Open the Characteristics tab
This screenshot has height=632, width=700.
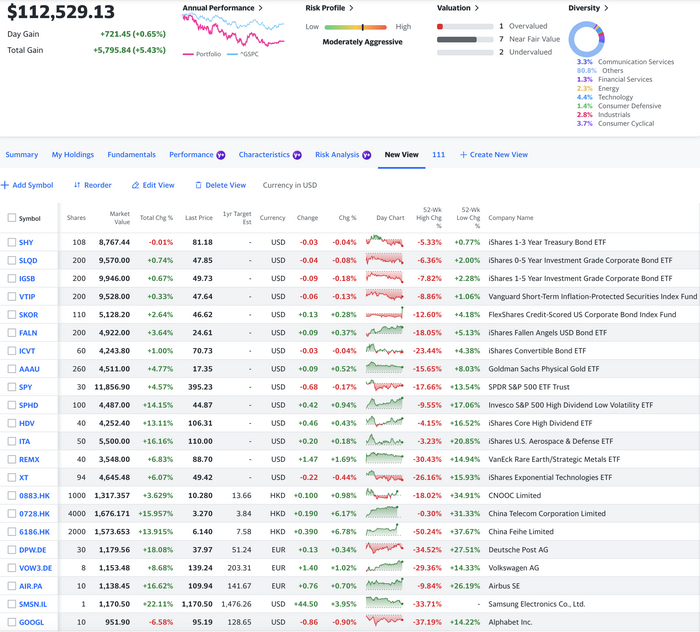click(x=264, y=154)
